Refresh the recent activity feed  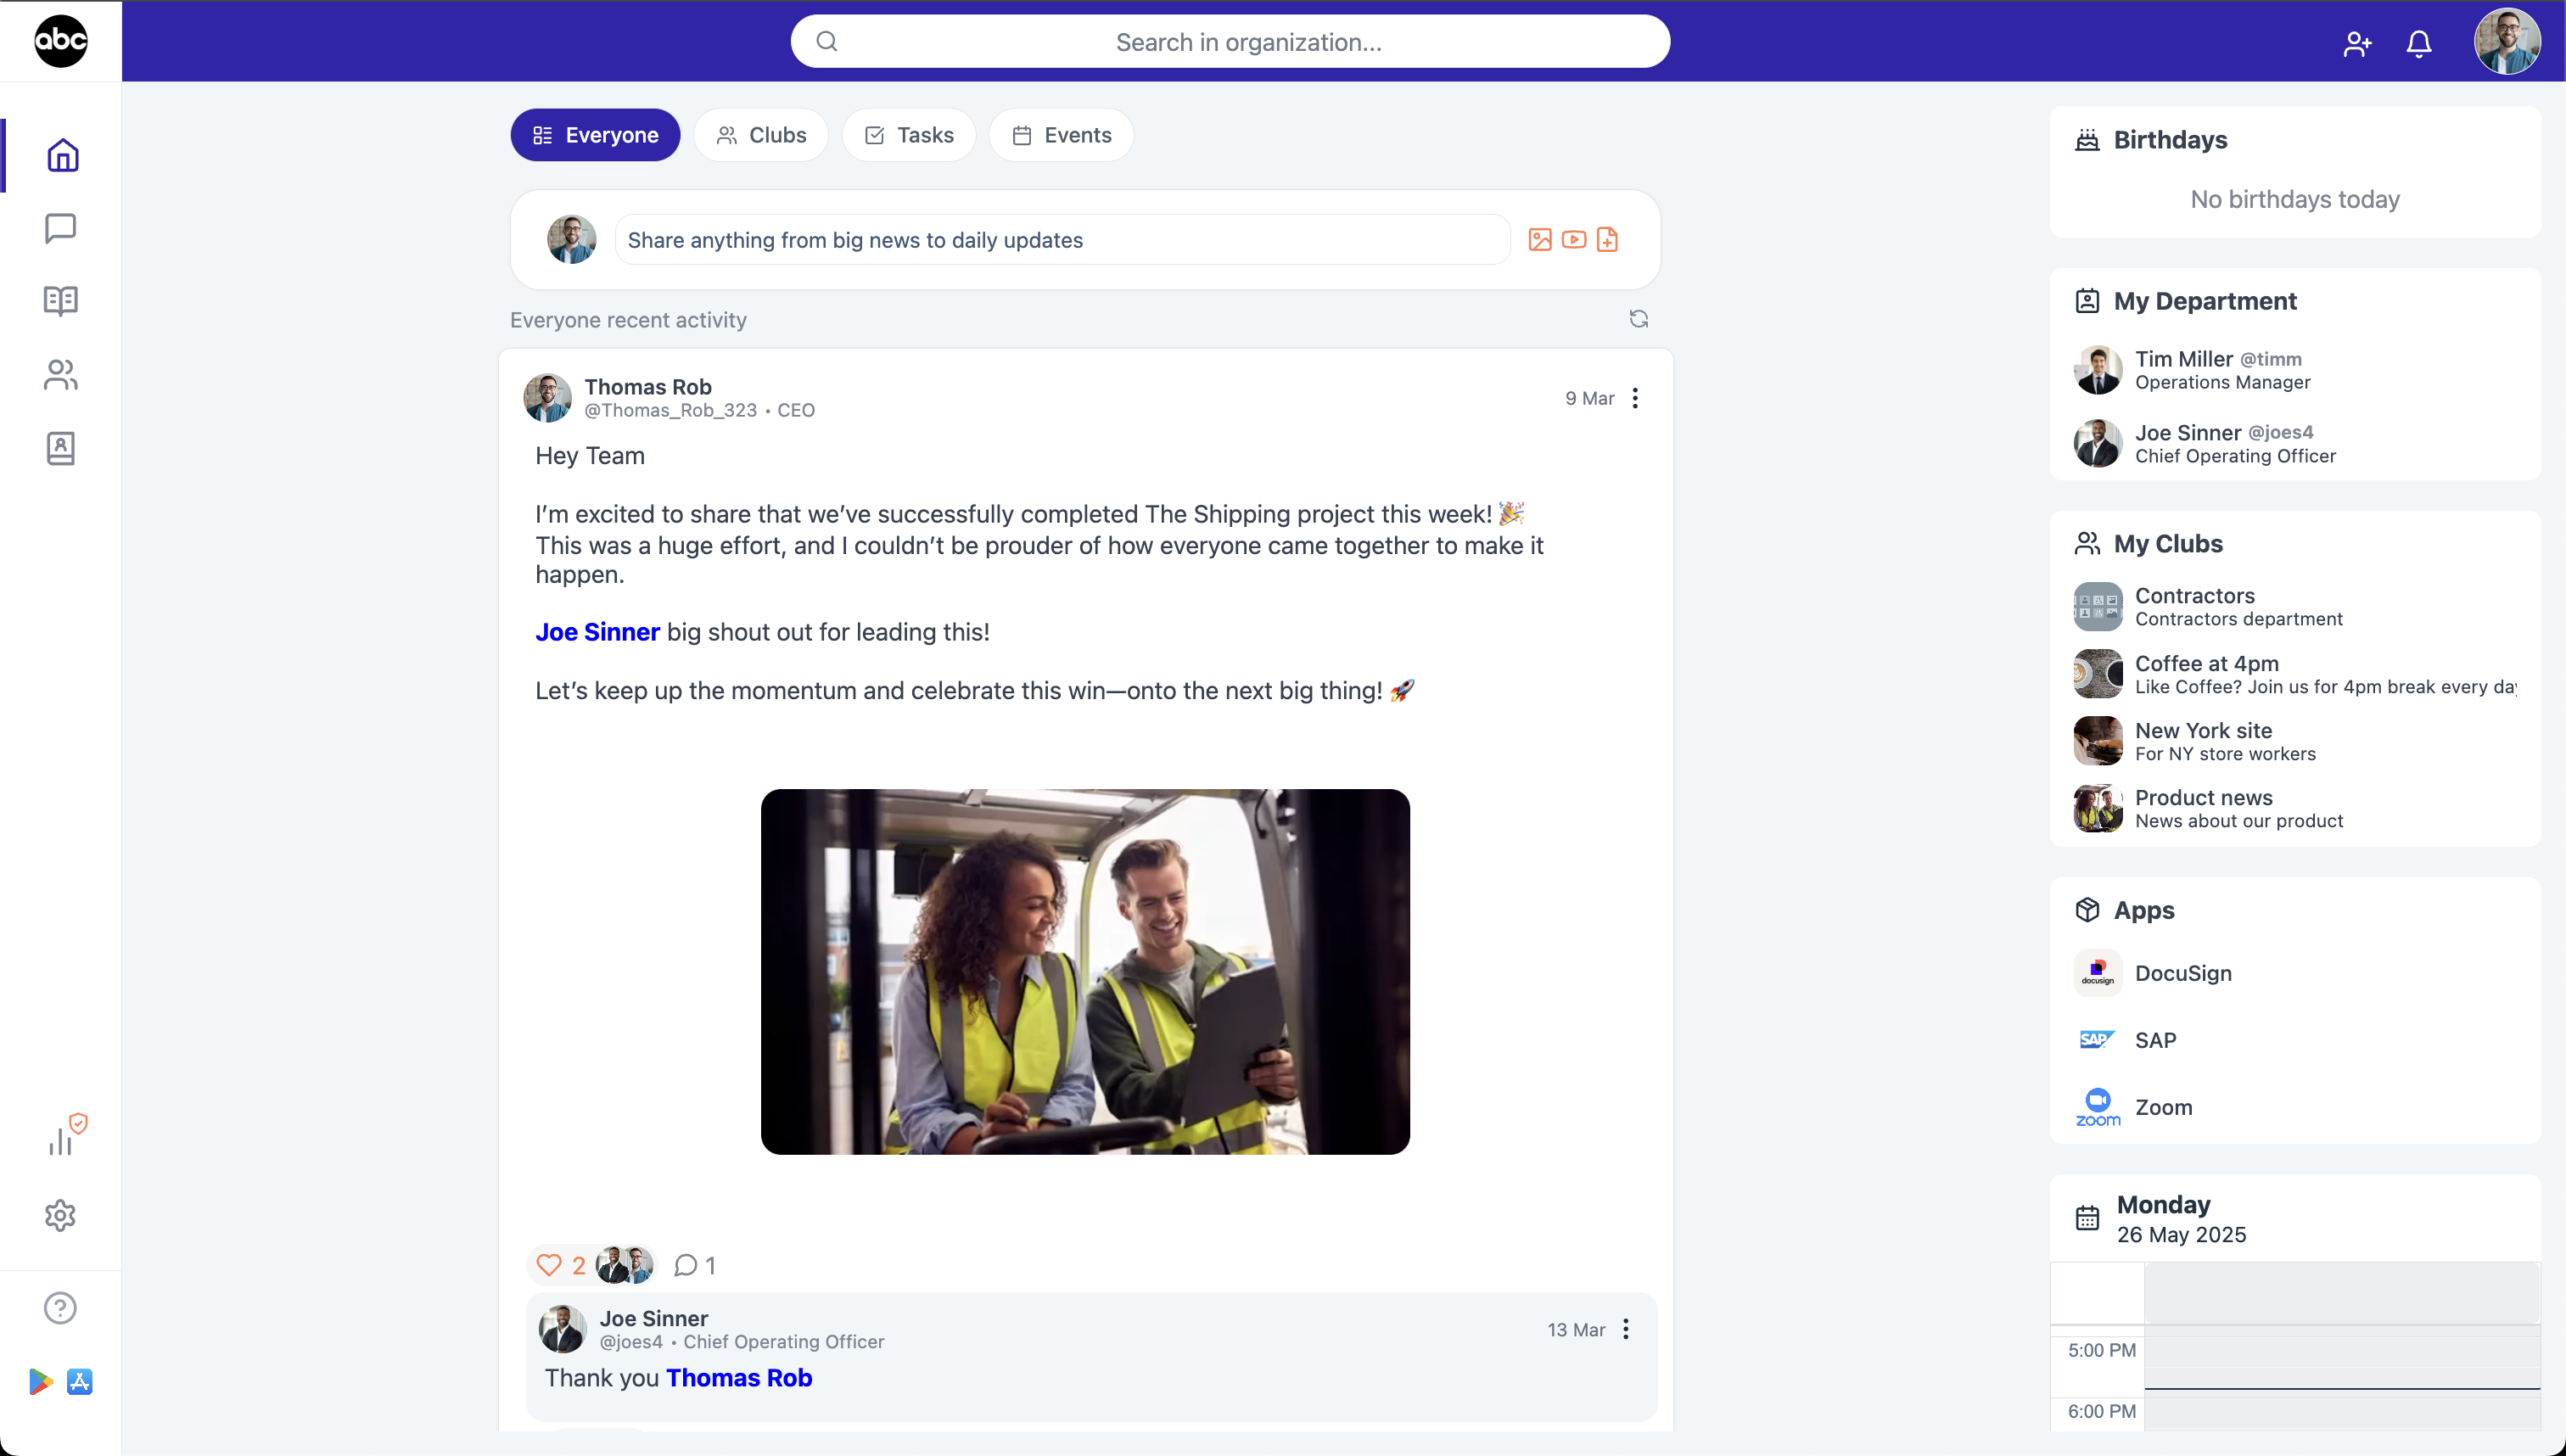tap(1638, 319)
